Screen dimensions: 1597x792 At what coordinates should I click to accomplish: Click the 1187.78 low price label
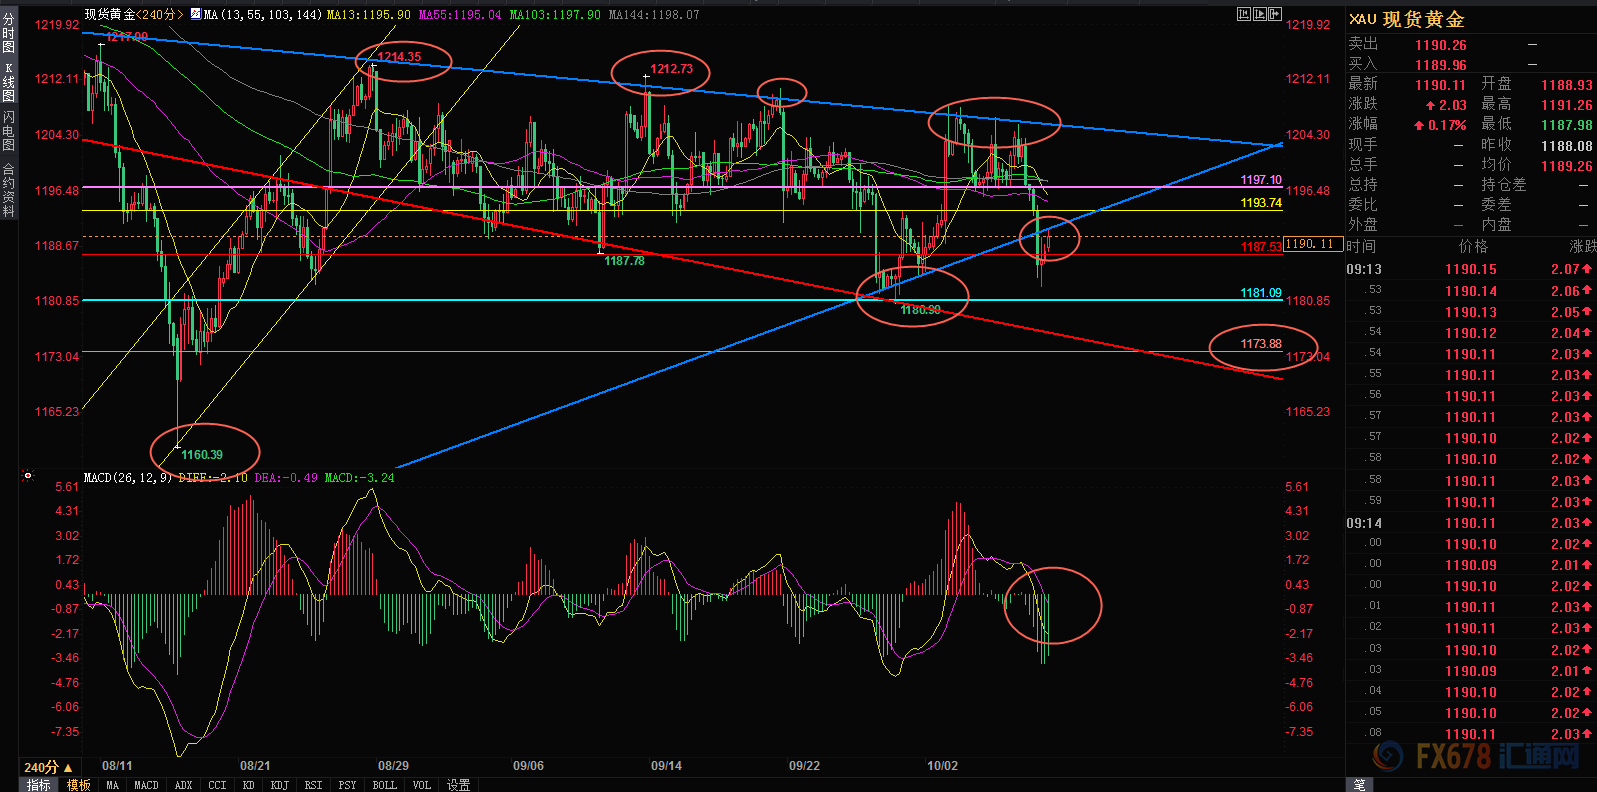pos(624,261)
